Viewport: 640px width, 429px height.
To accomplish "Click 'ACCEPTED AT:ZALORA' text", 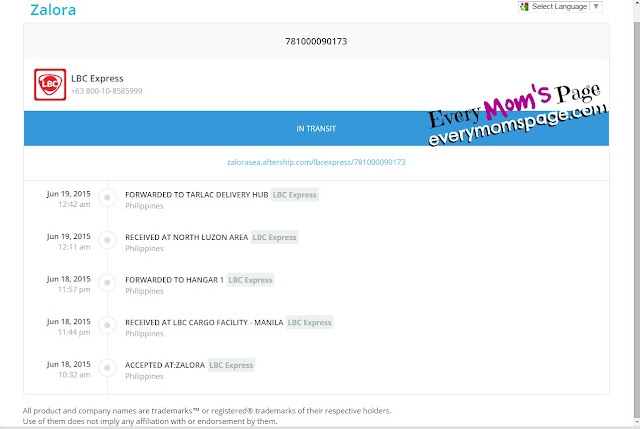I will coord(165,365).
